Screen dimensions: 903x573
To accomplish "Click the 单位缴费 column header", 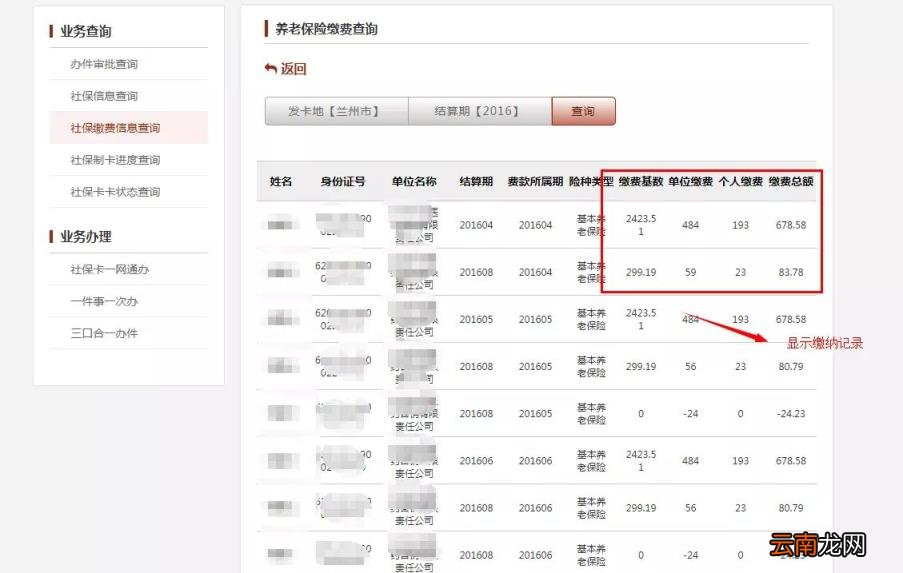I will [690, 181].
